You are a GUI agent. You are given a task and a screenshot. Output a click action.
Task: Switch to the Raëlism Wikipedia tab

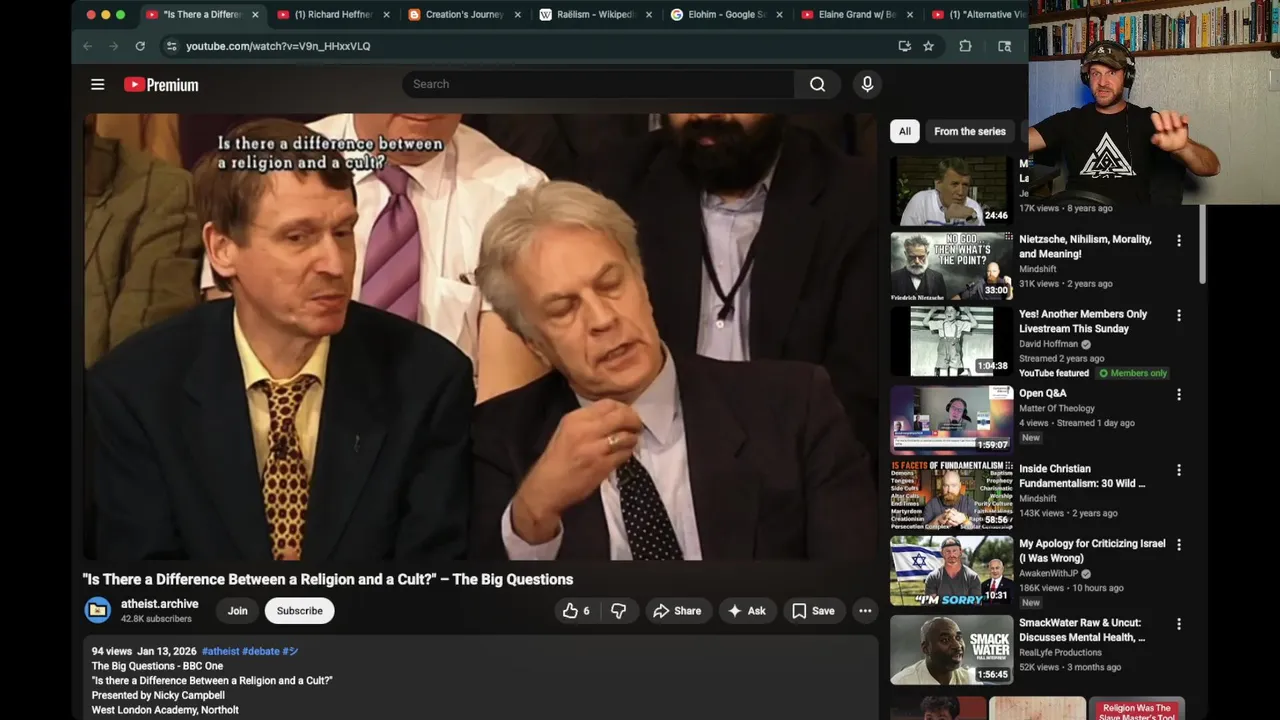coord(595,15)
